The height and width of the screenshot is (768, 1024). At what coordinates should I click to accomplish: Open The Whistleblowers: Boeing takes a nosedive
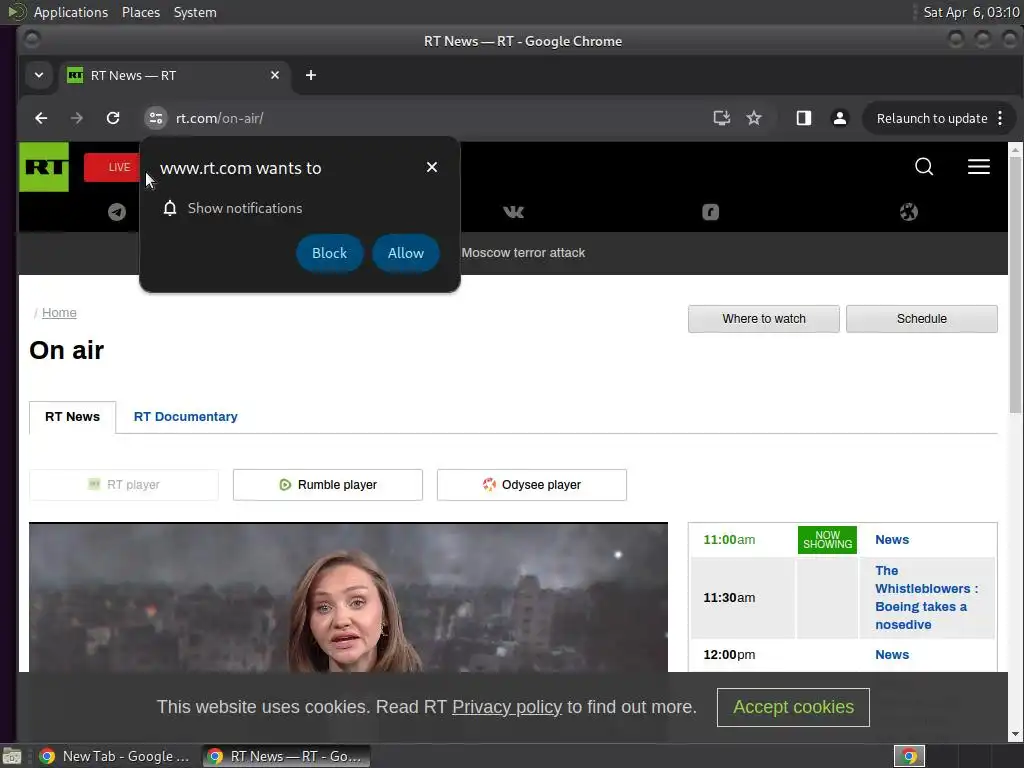click(926, 598)
